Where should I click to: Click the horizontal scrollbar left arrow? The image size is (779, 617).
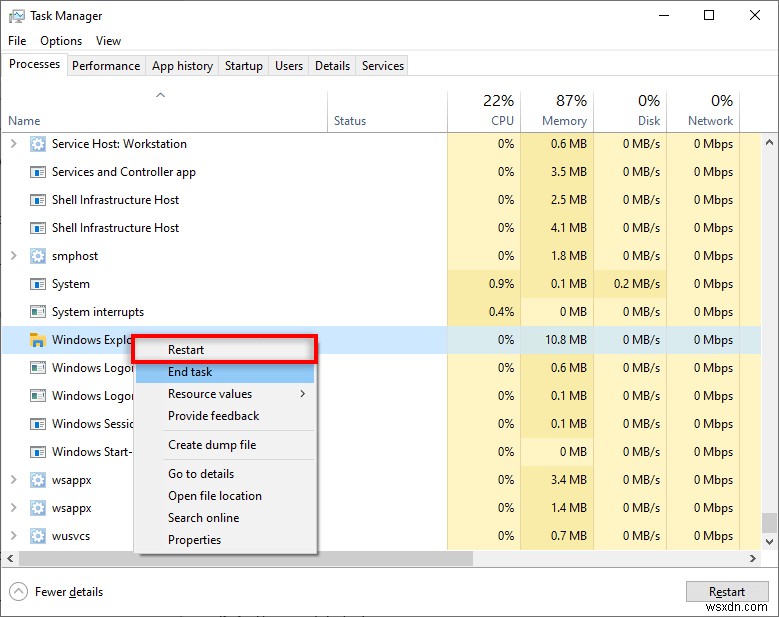pos(10,558)
